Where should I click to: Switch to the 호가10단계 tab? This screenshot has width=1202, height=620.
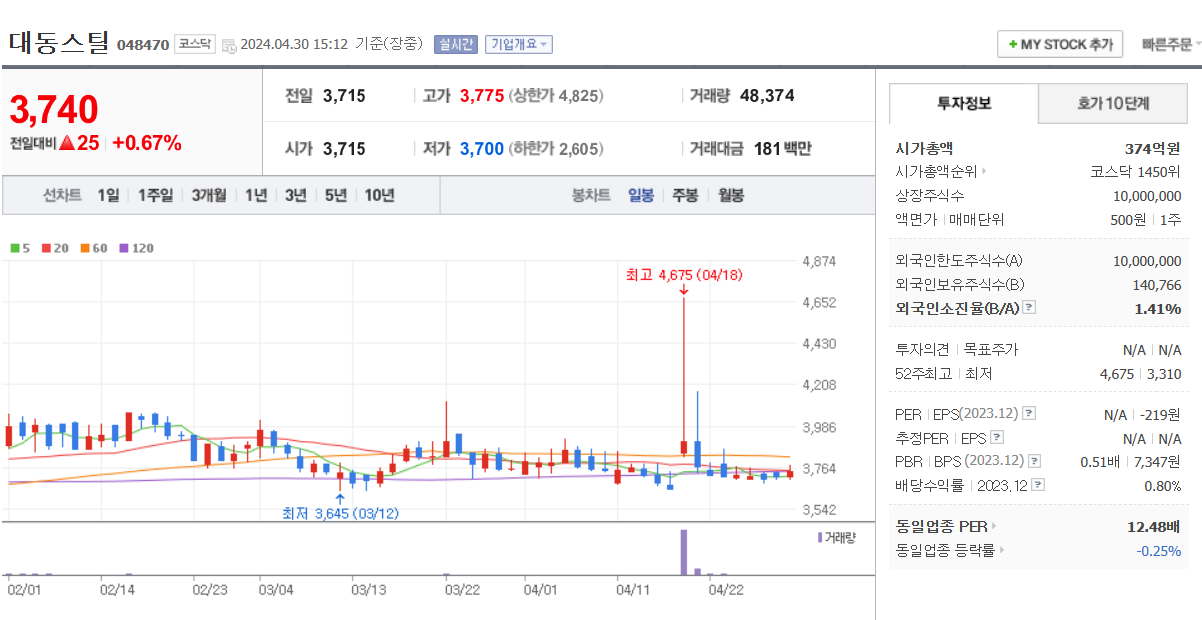pos(1113,103)
